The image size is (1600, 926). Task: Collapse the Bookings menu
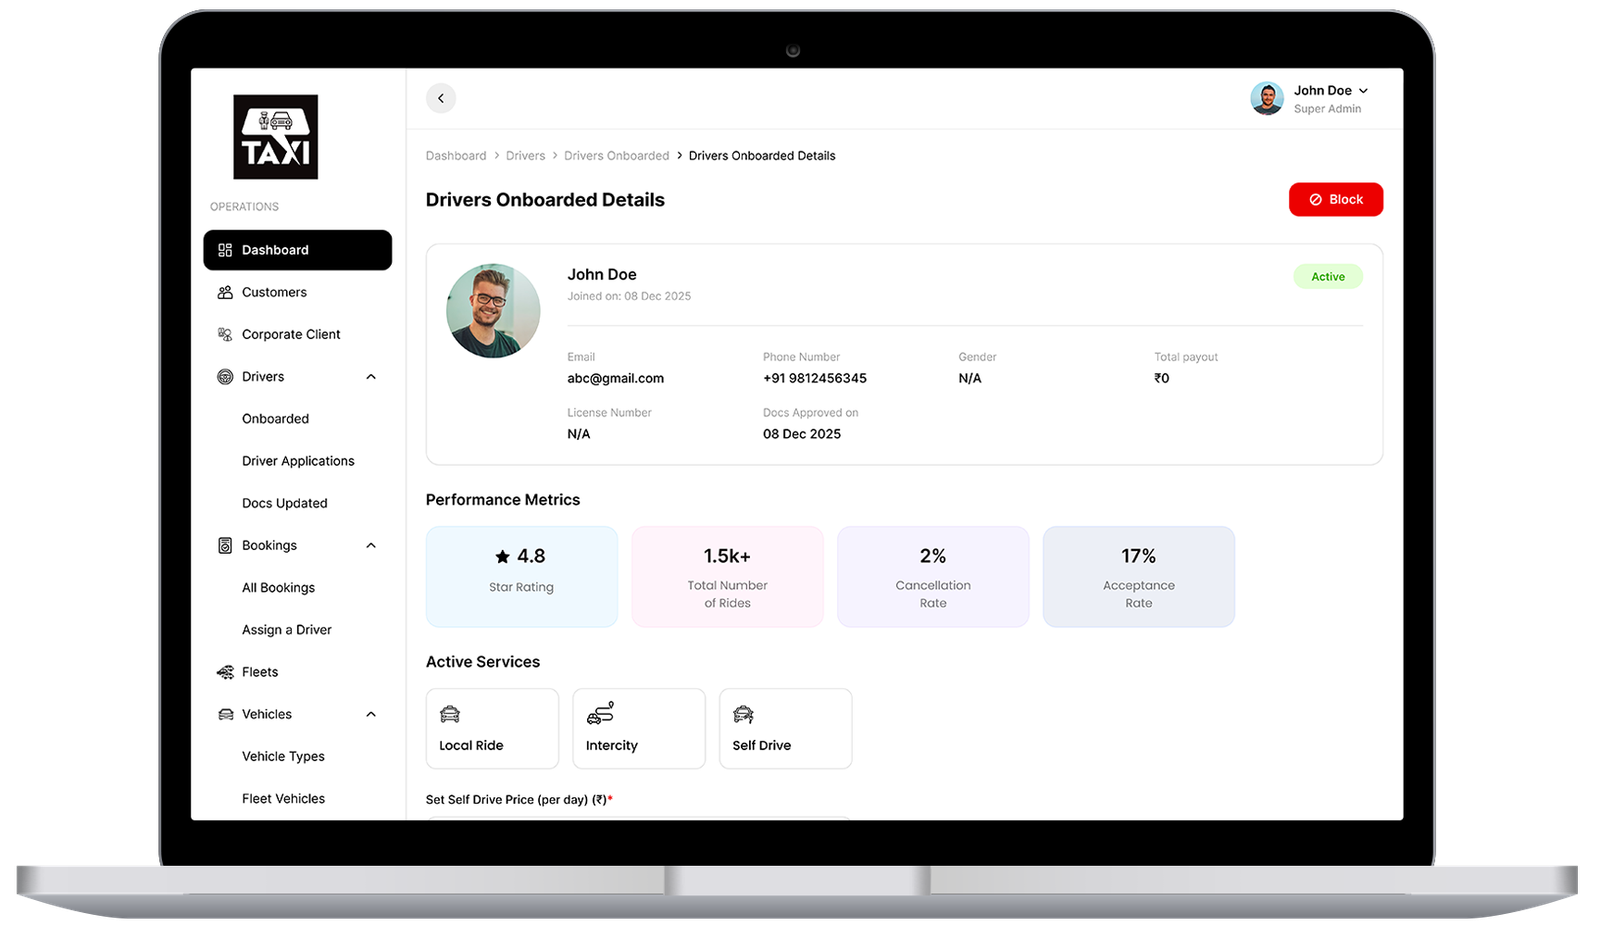point(371,545)
